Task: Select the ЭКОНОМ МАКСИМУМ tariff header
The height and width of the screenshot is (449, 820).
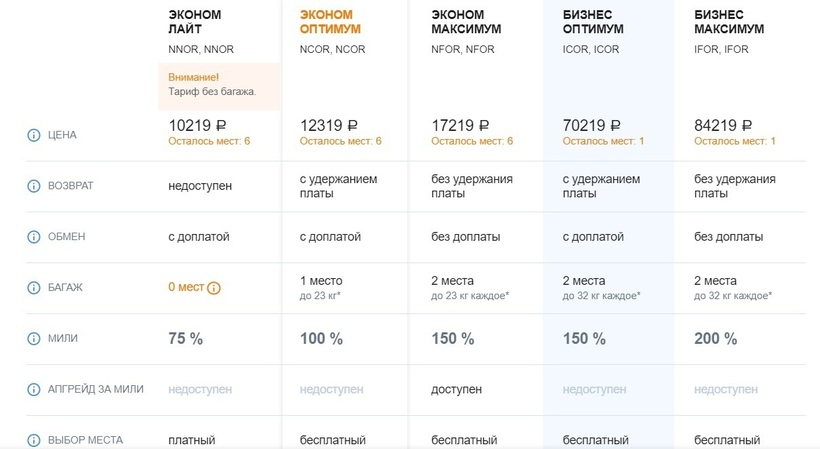Action: (x=466, y=22)
